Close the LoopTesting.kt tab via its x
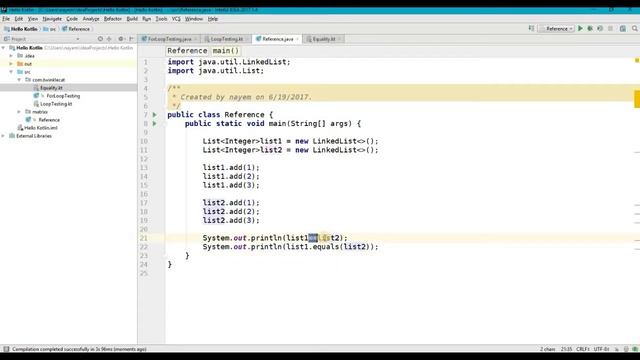Viewport: 640px width, 360px height. point(247,39)
